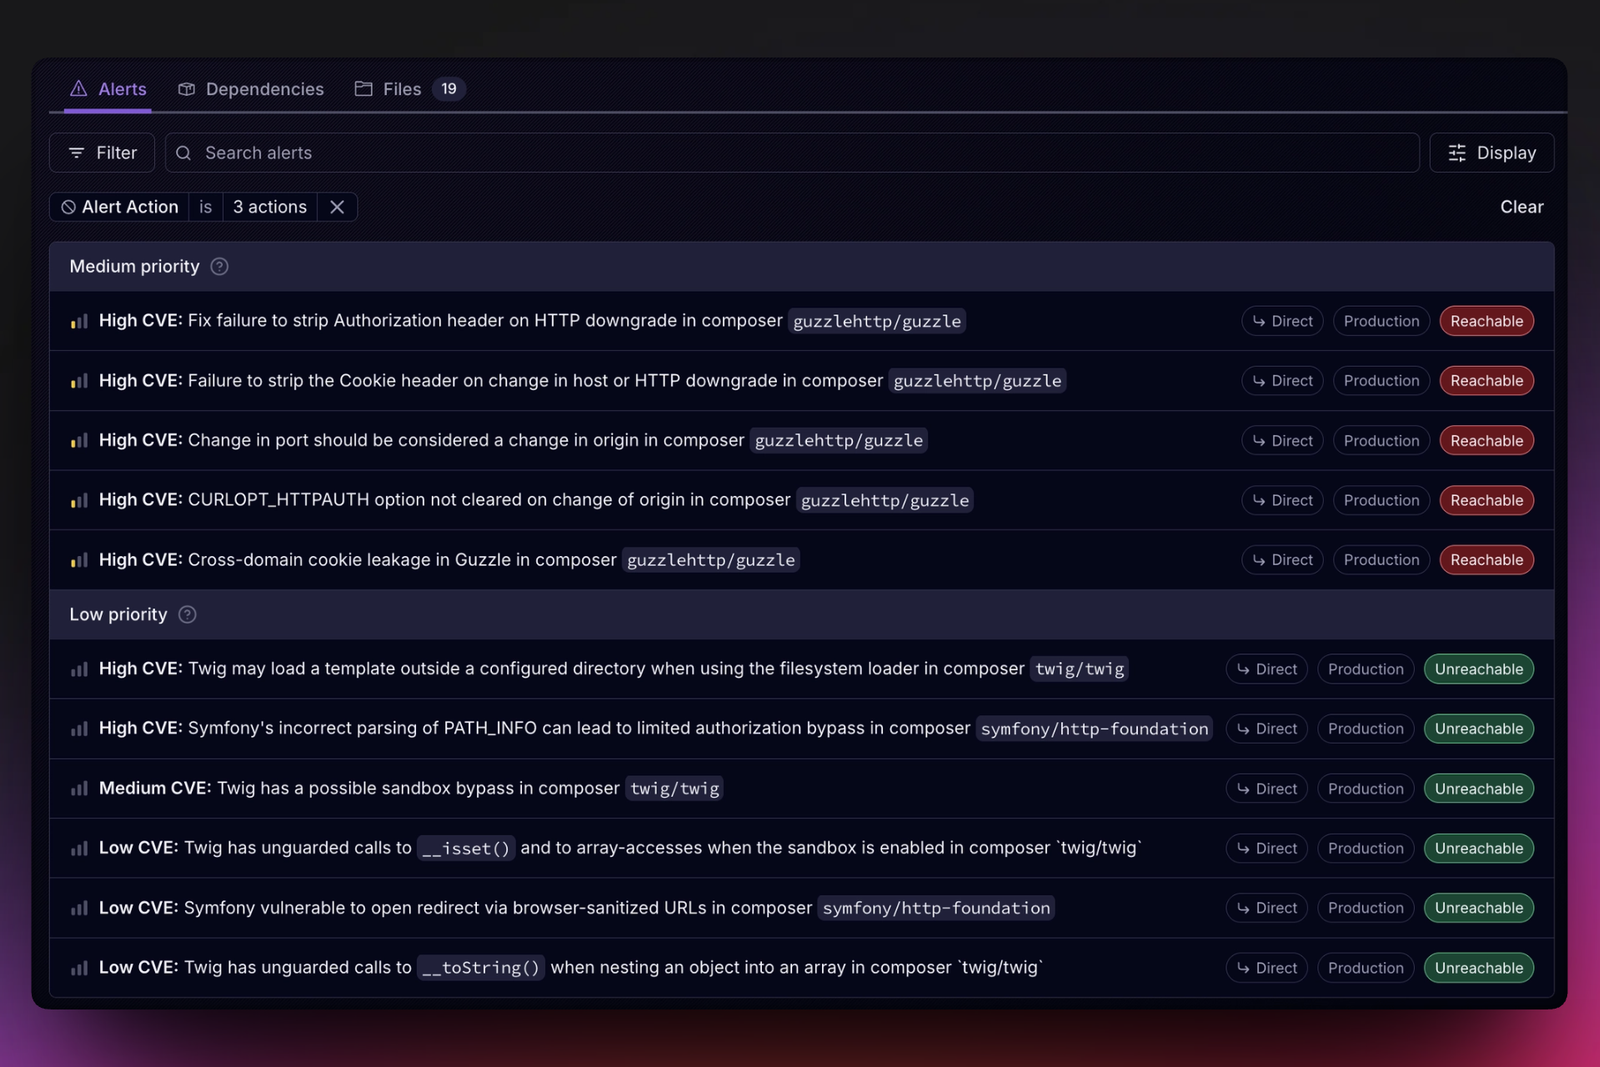This screenshot has width=1600, height=1067.
Task: Clear all applied filters
Action: click(1521, 207)
